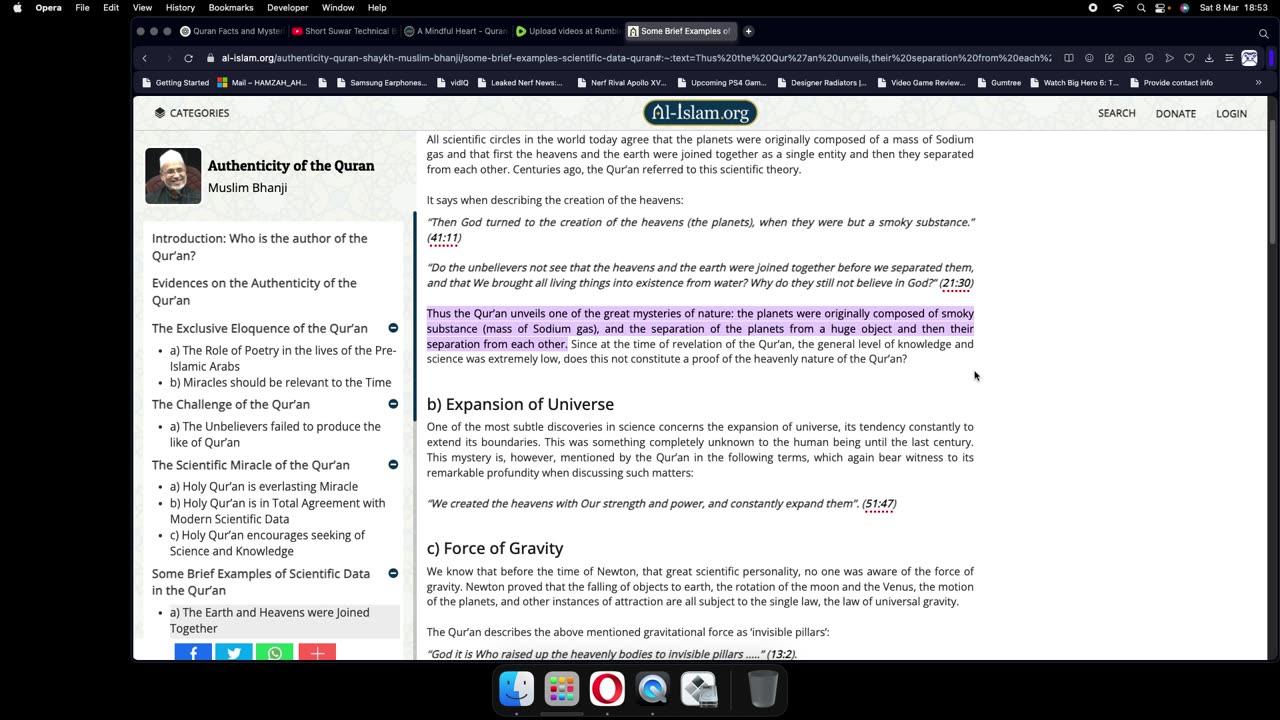Click the address bar URL field
Image resolution: width=1280 pixels, height=720 pixels.
pos(636,58)
